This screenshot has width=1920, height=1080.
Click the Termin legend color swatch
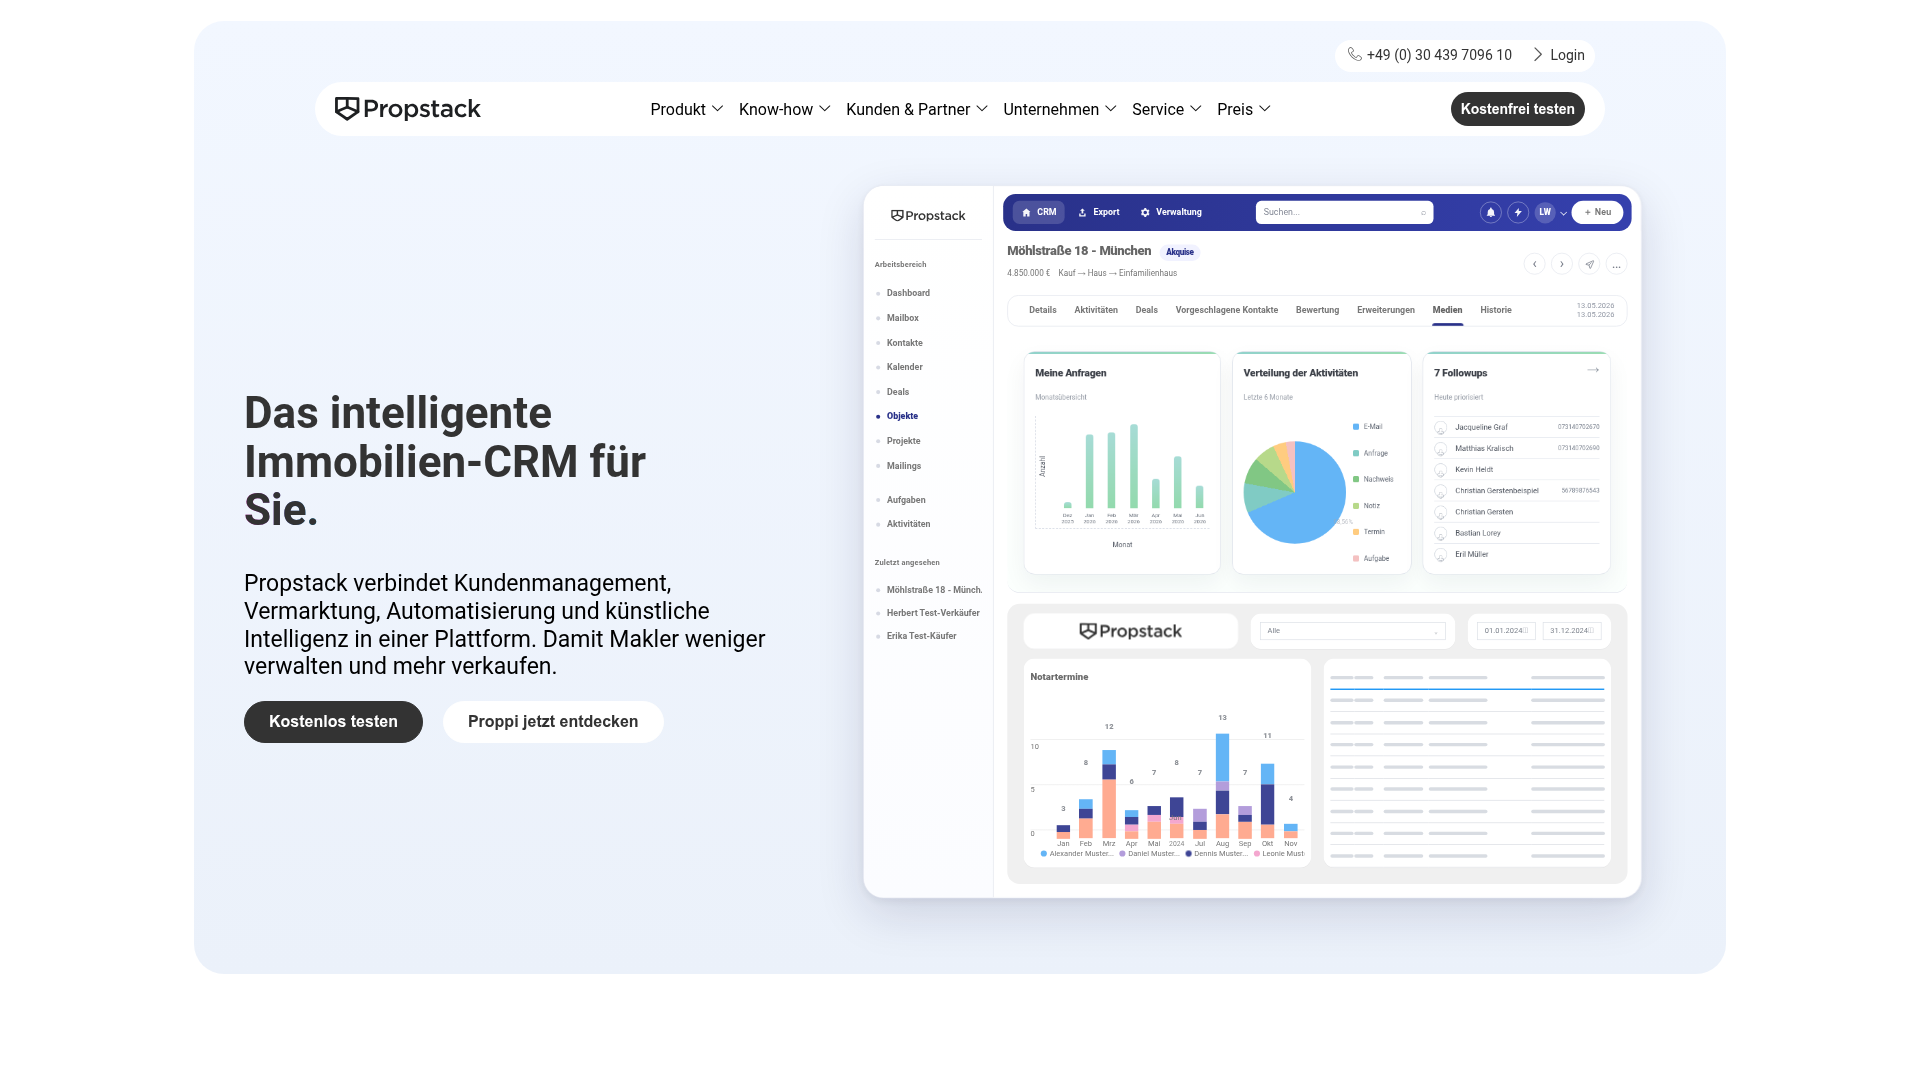click(1356, 532)
